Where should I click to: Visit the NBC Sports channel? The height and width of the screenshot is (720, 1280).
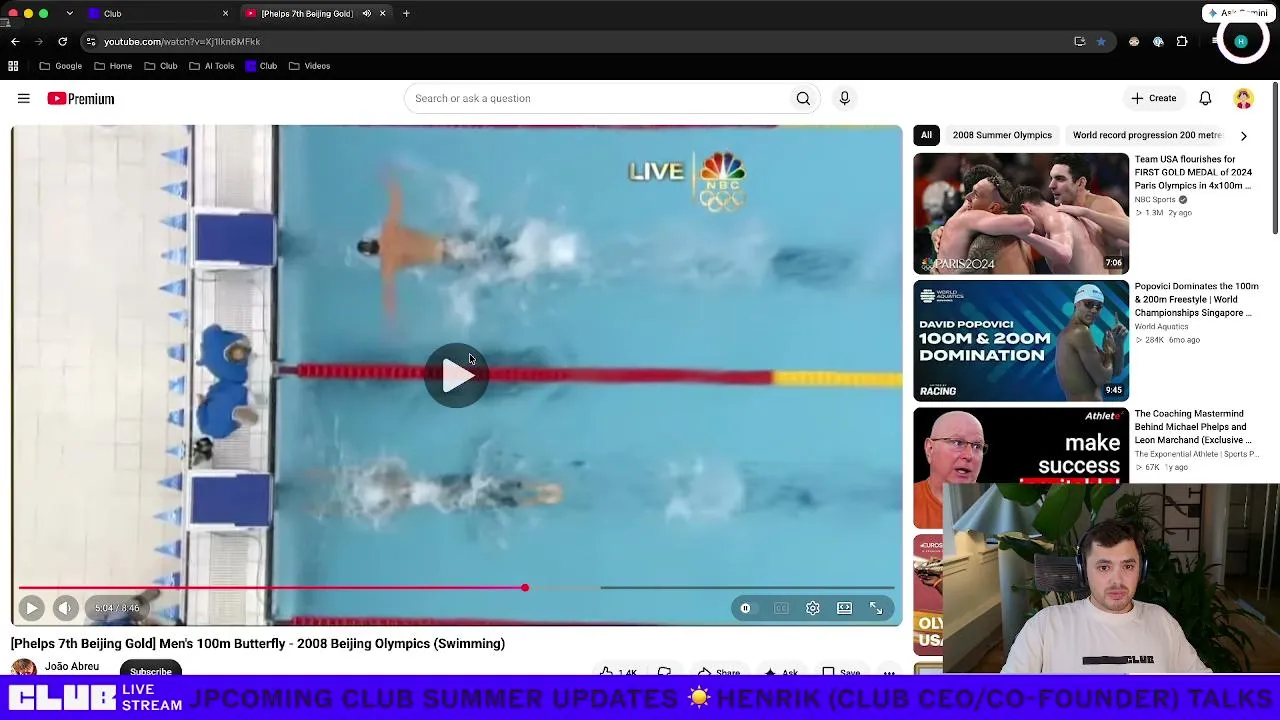(1155, 200)
